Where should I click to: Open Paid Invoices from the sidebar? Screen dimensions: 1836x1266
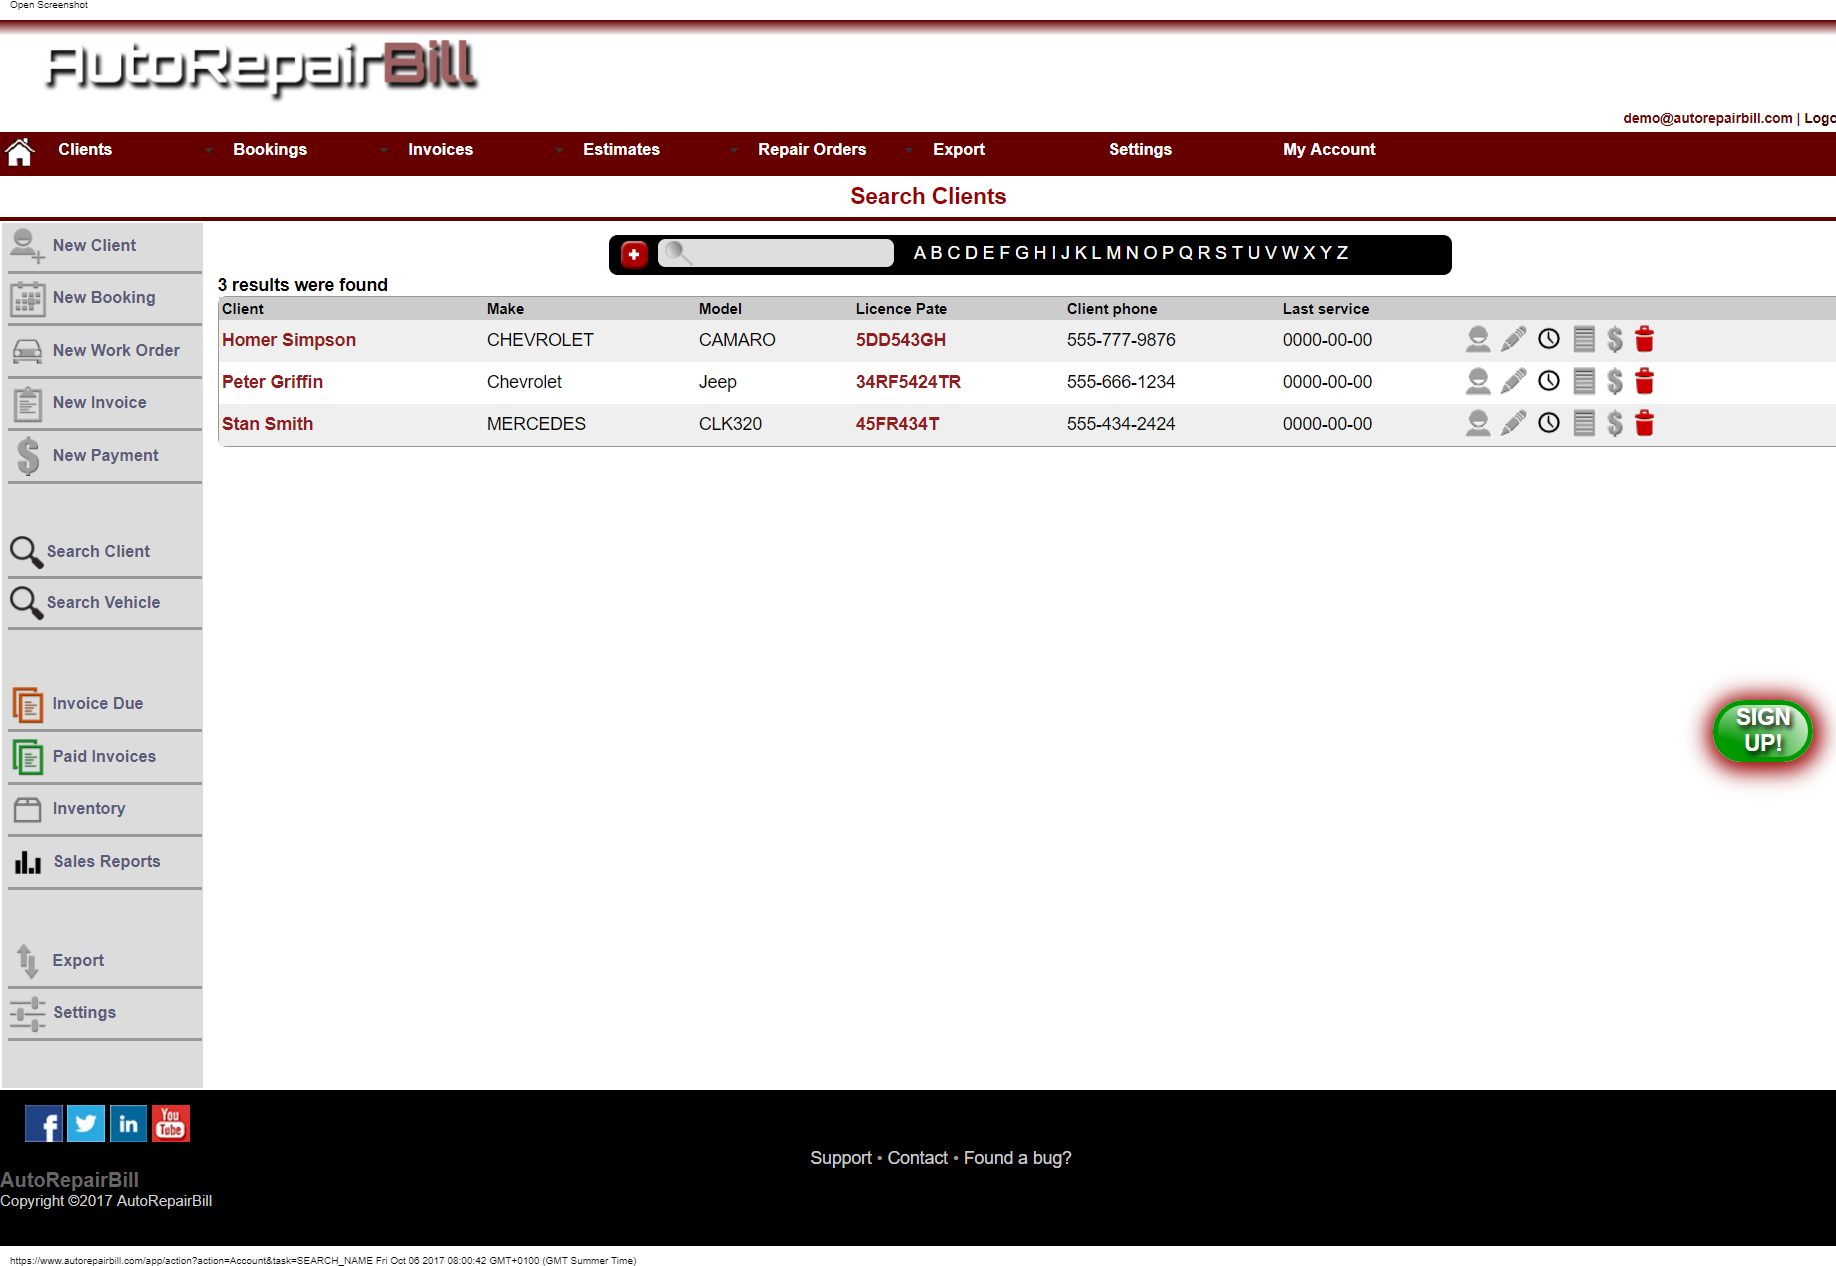tap(27, 756)
